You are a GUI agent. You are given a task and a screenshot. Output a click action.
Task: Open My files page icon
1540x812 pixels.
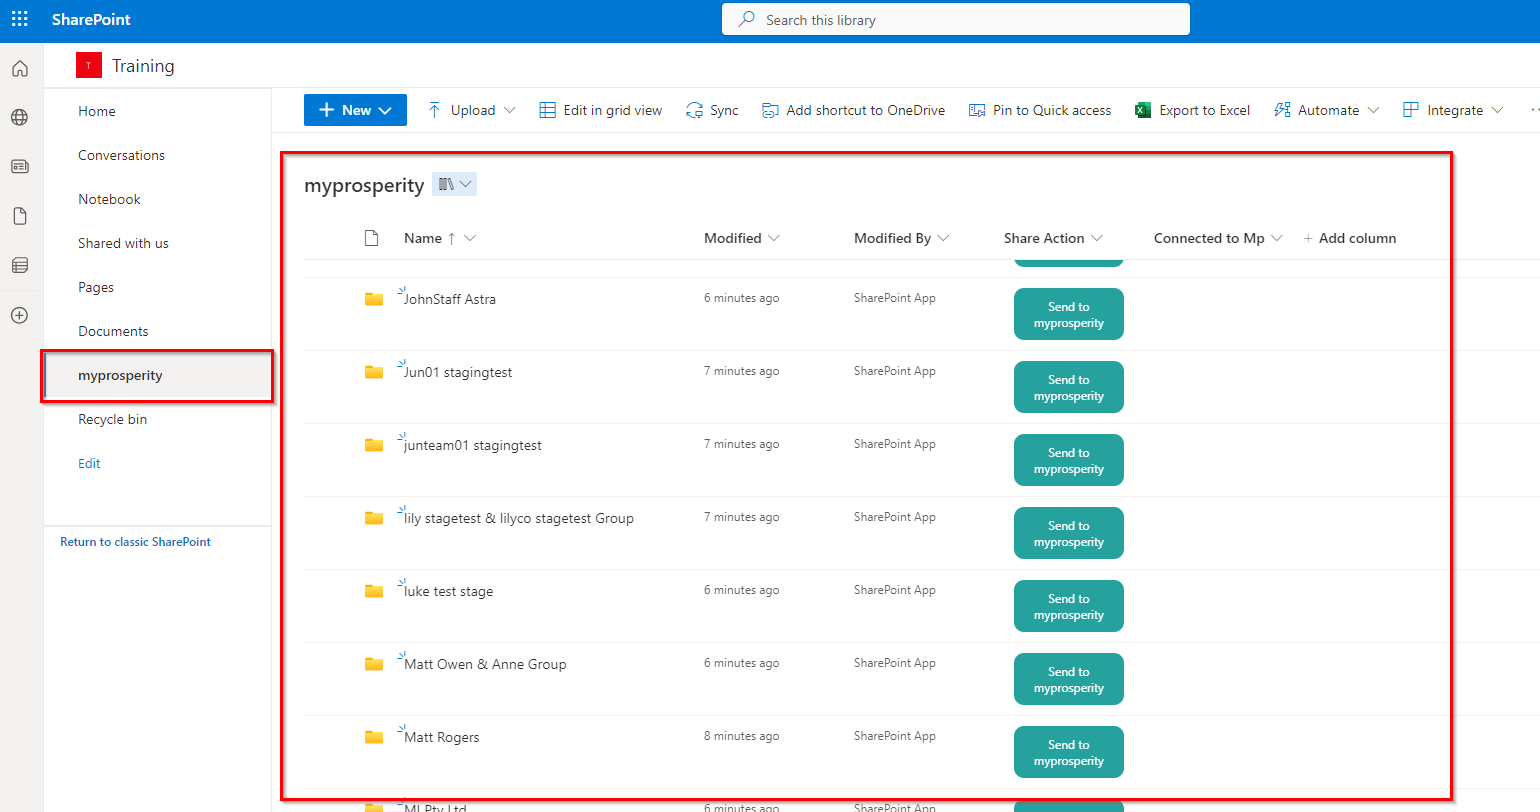[20, 216]
